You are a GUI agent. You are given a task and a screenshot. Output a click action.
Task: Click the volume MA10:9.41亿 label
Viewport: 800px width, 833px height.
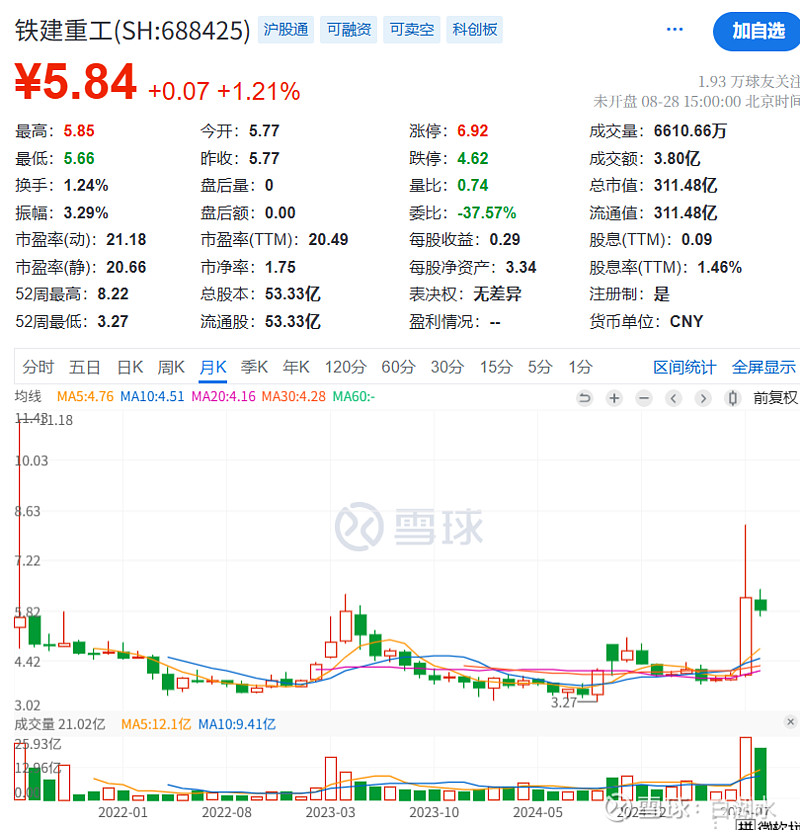(237, 724)
